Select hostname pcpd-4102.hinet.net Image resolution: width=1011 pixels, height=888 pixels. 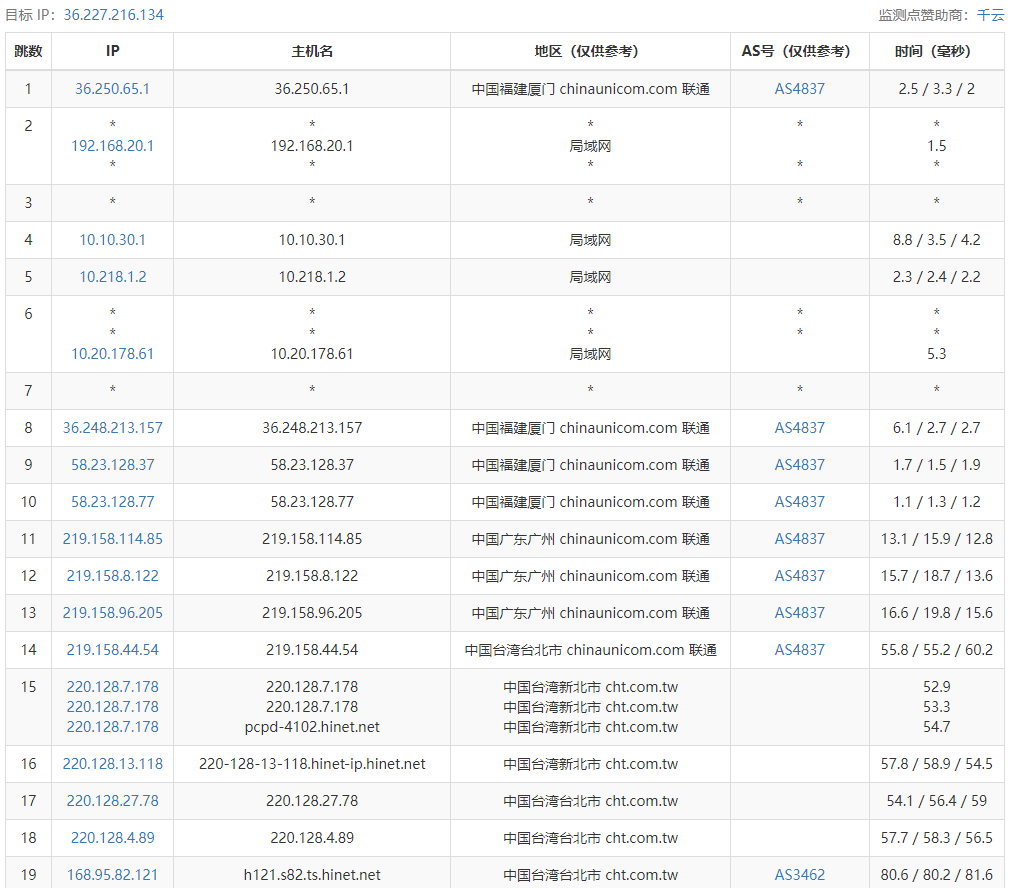312,727
